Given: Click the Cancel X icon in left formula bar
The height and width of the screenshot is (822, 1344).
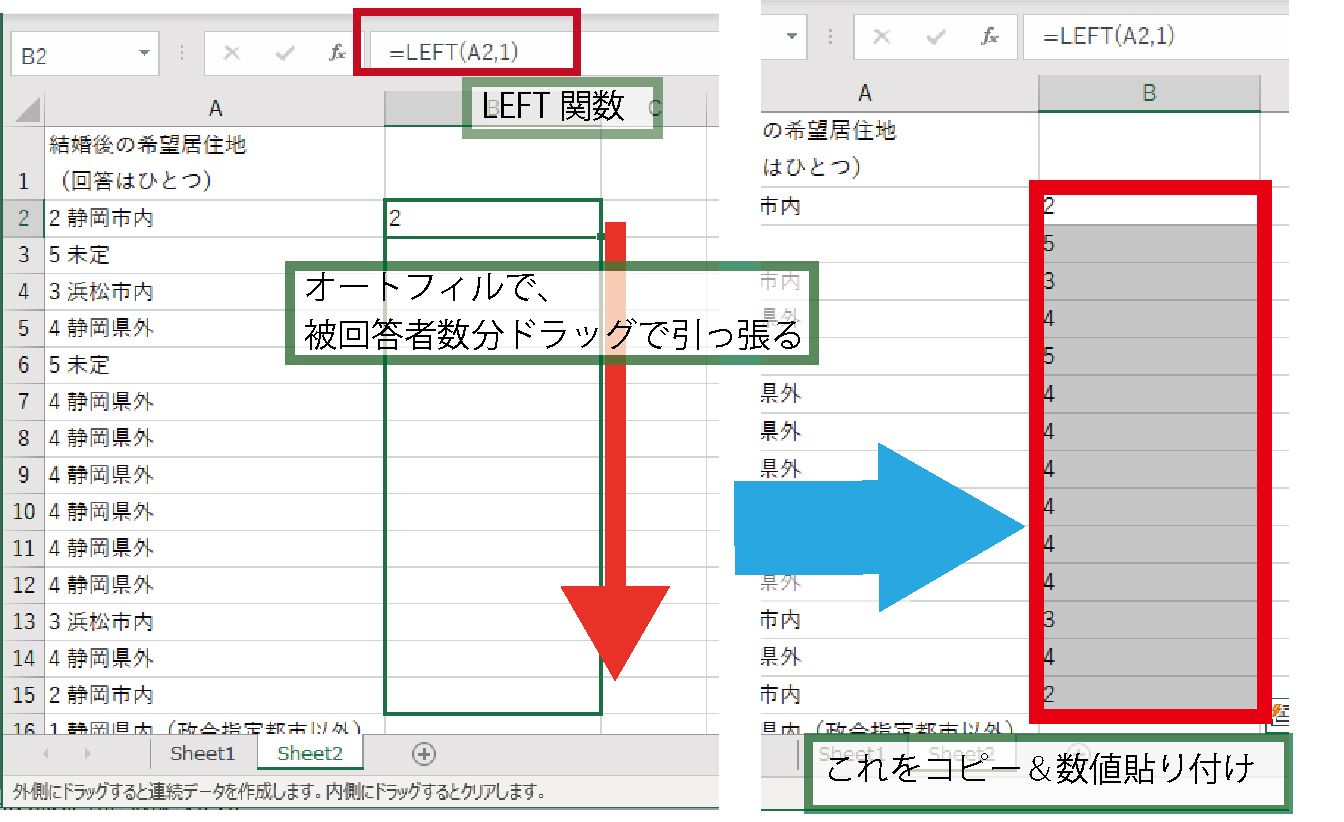Looking at the screenshot, I should coord(232,54).
